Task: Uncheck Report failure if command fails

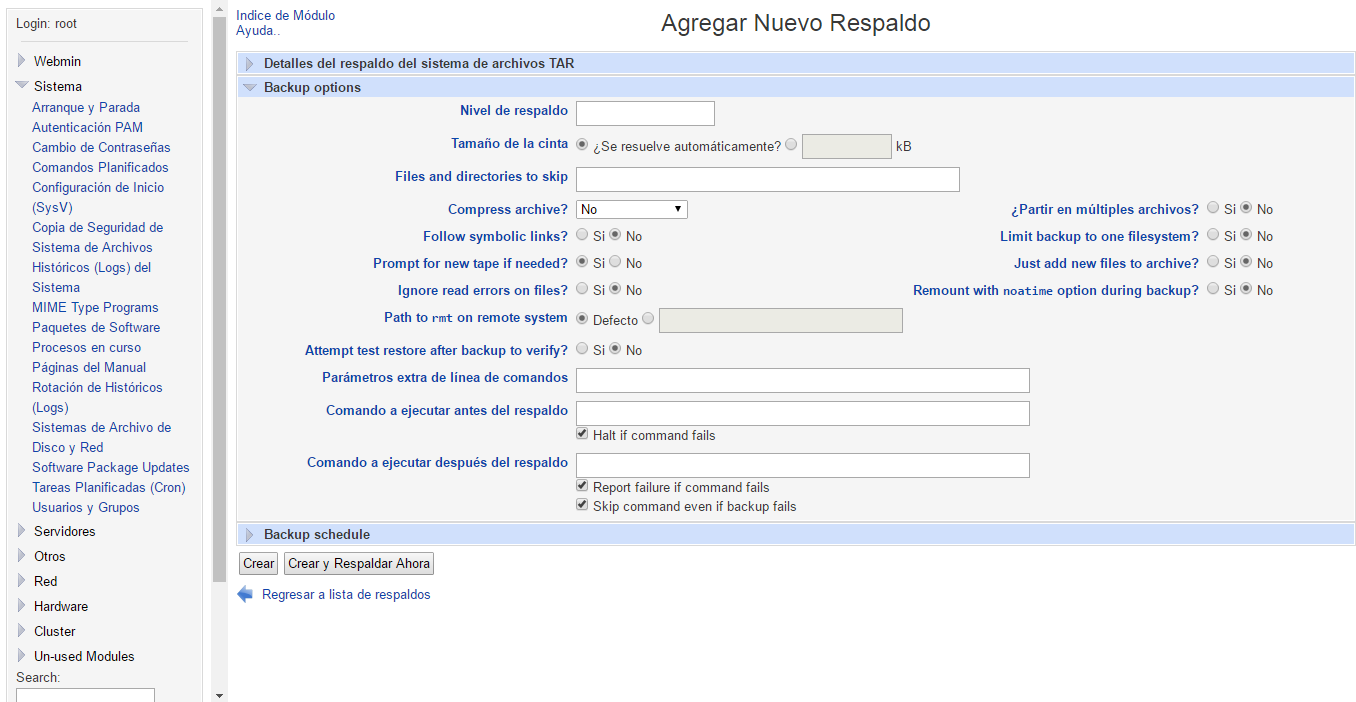Action: [x=583, y=487]
